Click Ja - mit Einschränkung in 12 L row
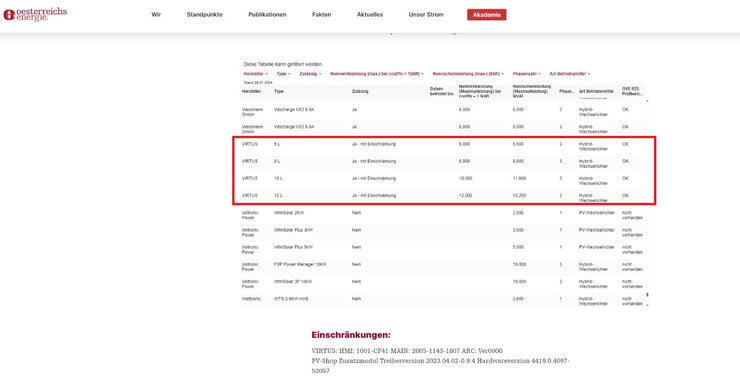This screenshot has height=378, width=740. 374,195
